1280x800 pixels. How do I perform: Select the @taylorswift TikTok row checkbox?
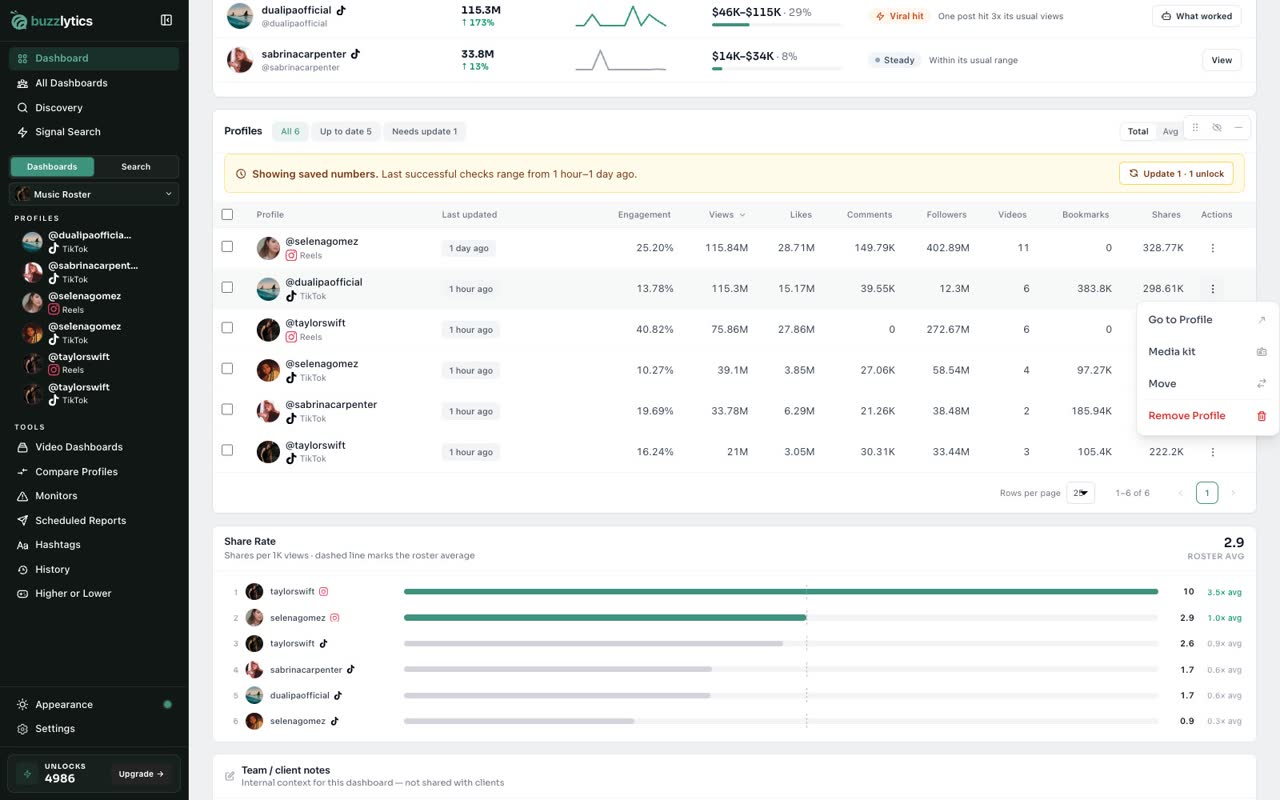coord(227,450)
